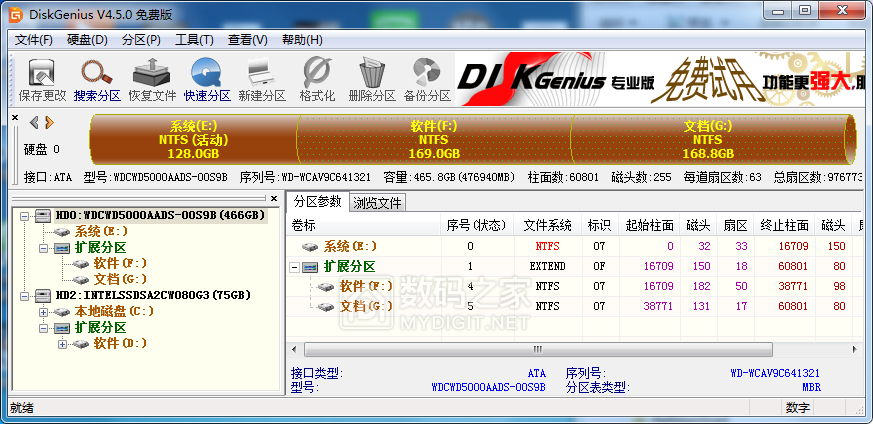Select the 文档(G:) partition bar segment

[x=708, y=139]
